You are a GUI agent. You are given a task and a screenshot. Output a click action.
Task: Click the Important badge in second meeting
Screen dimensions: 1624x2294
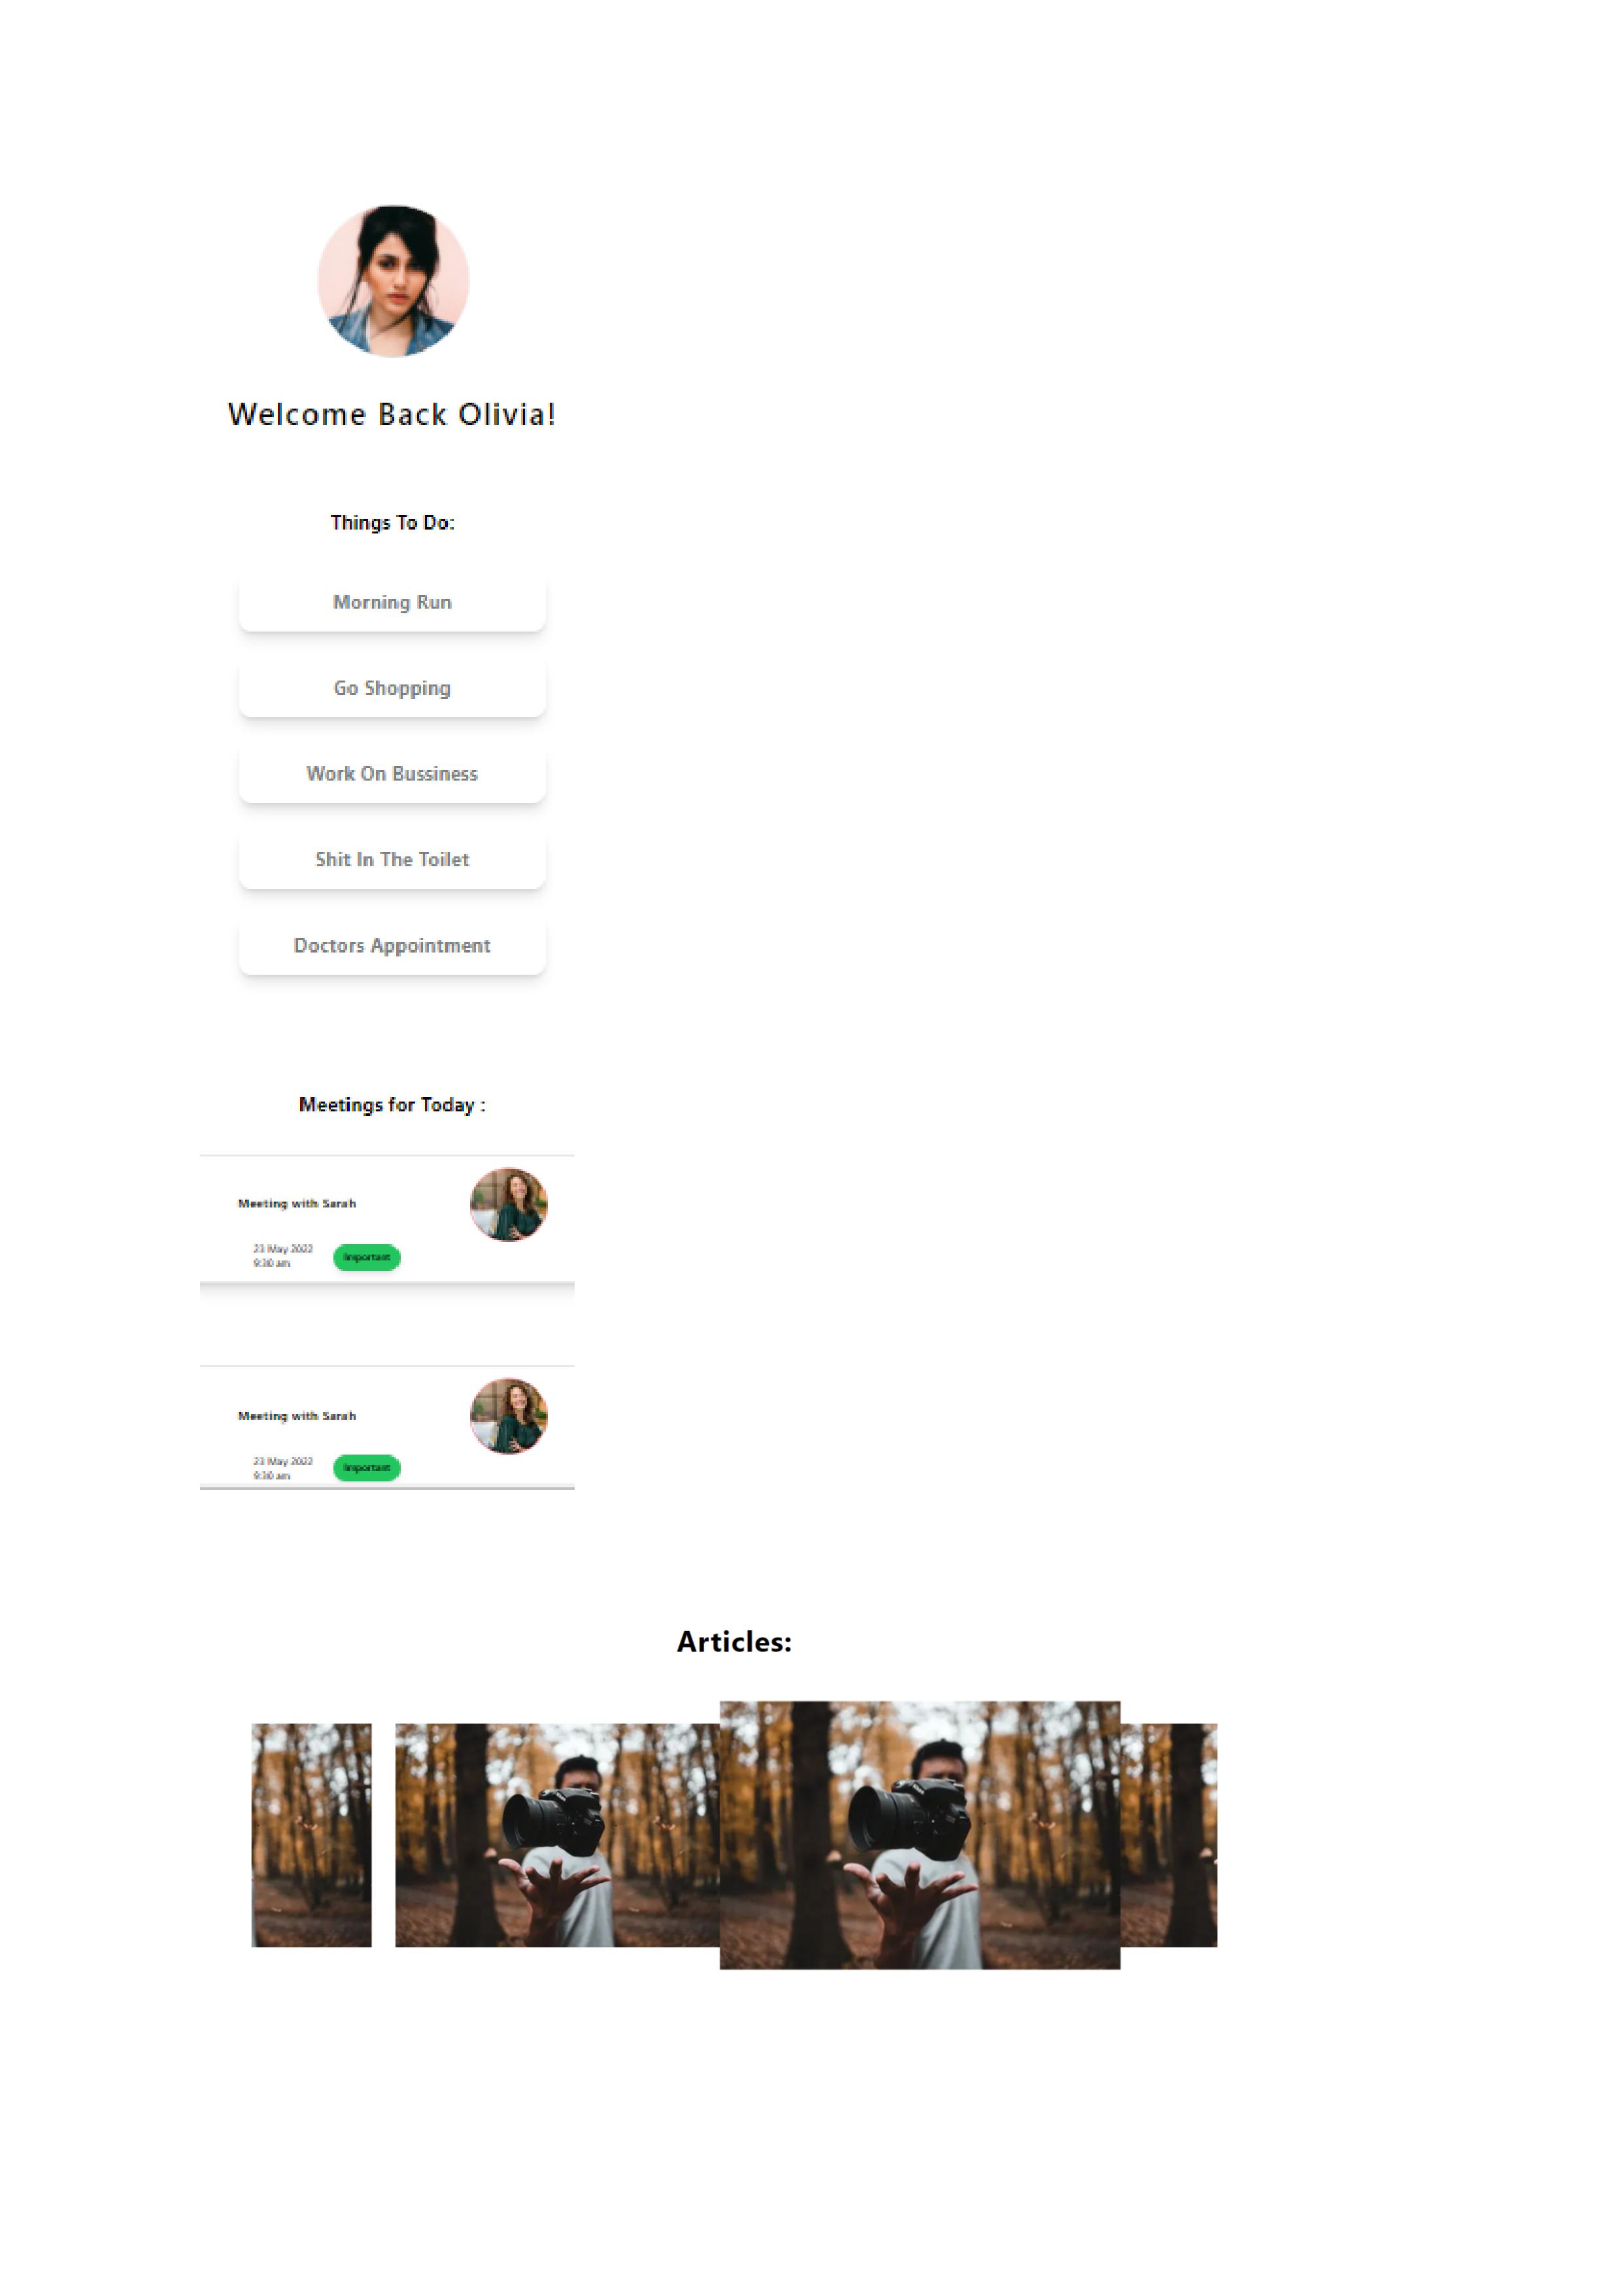367,1468
